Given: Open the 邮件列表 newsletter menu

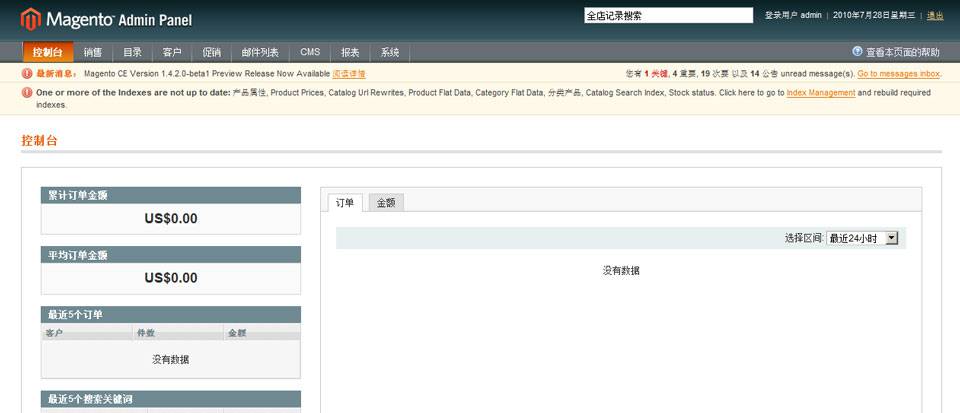Looking at the screenshot, I should 260,52.
